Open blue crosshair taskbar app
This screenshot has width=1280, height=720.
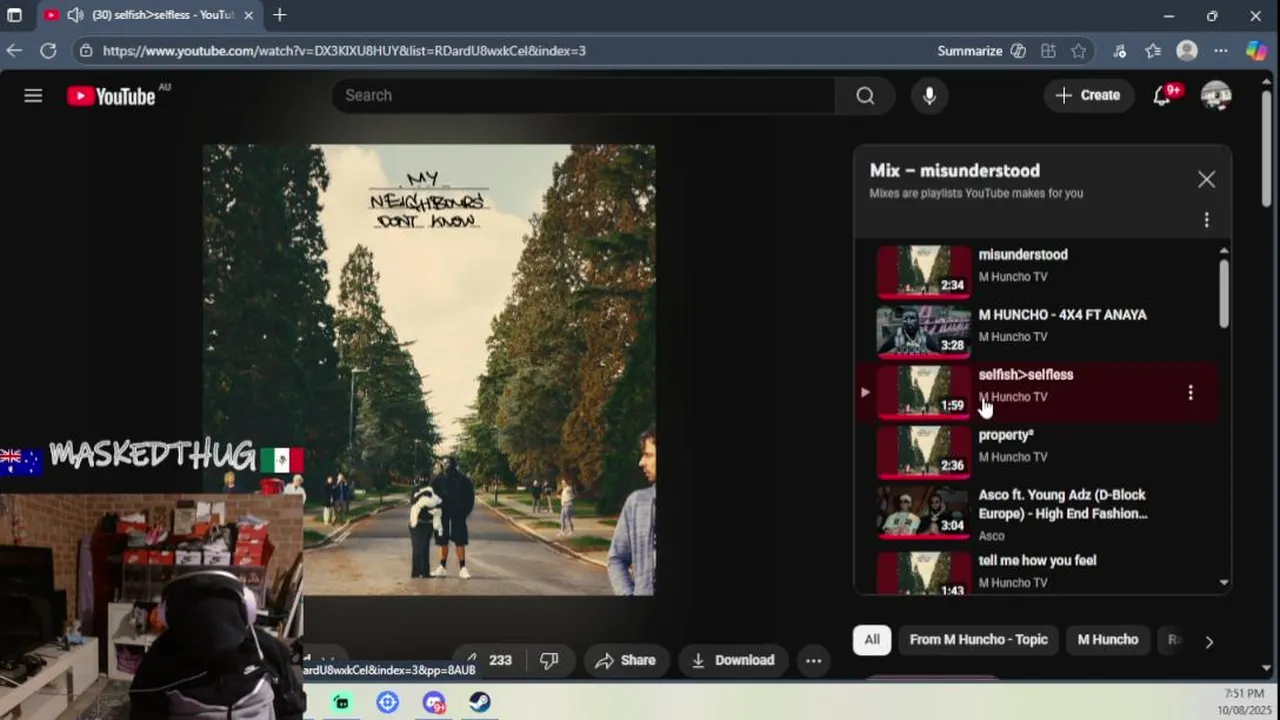click(x=388, y=702)
